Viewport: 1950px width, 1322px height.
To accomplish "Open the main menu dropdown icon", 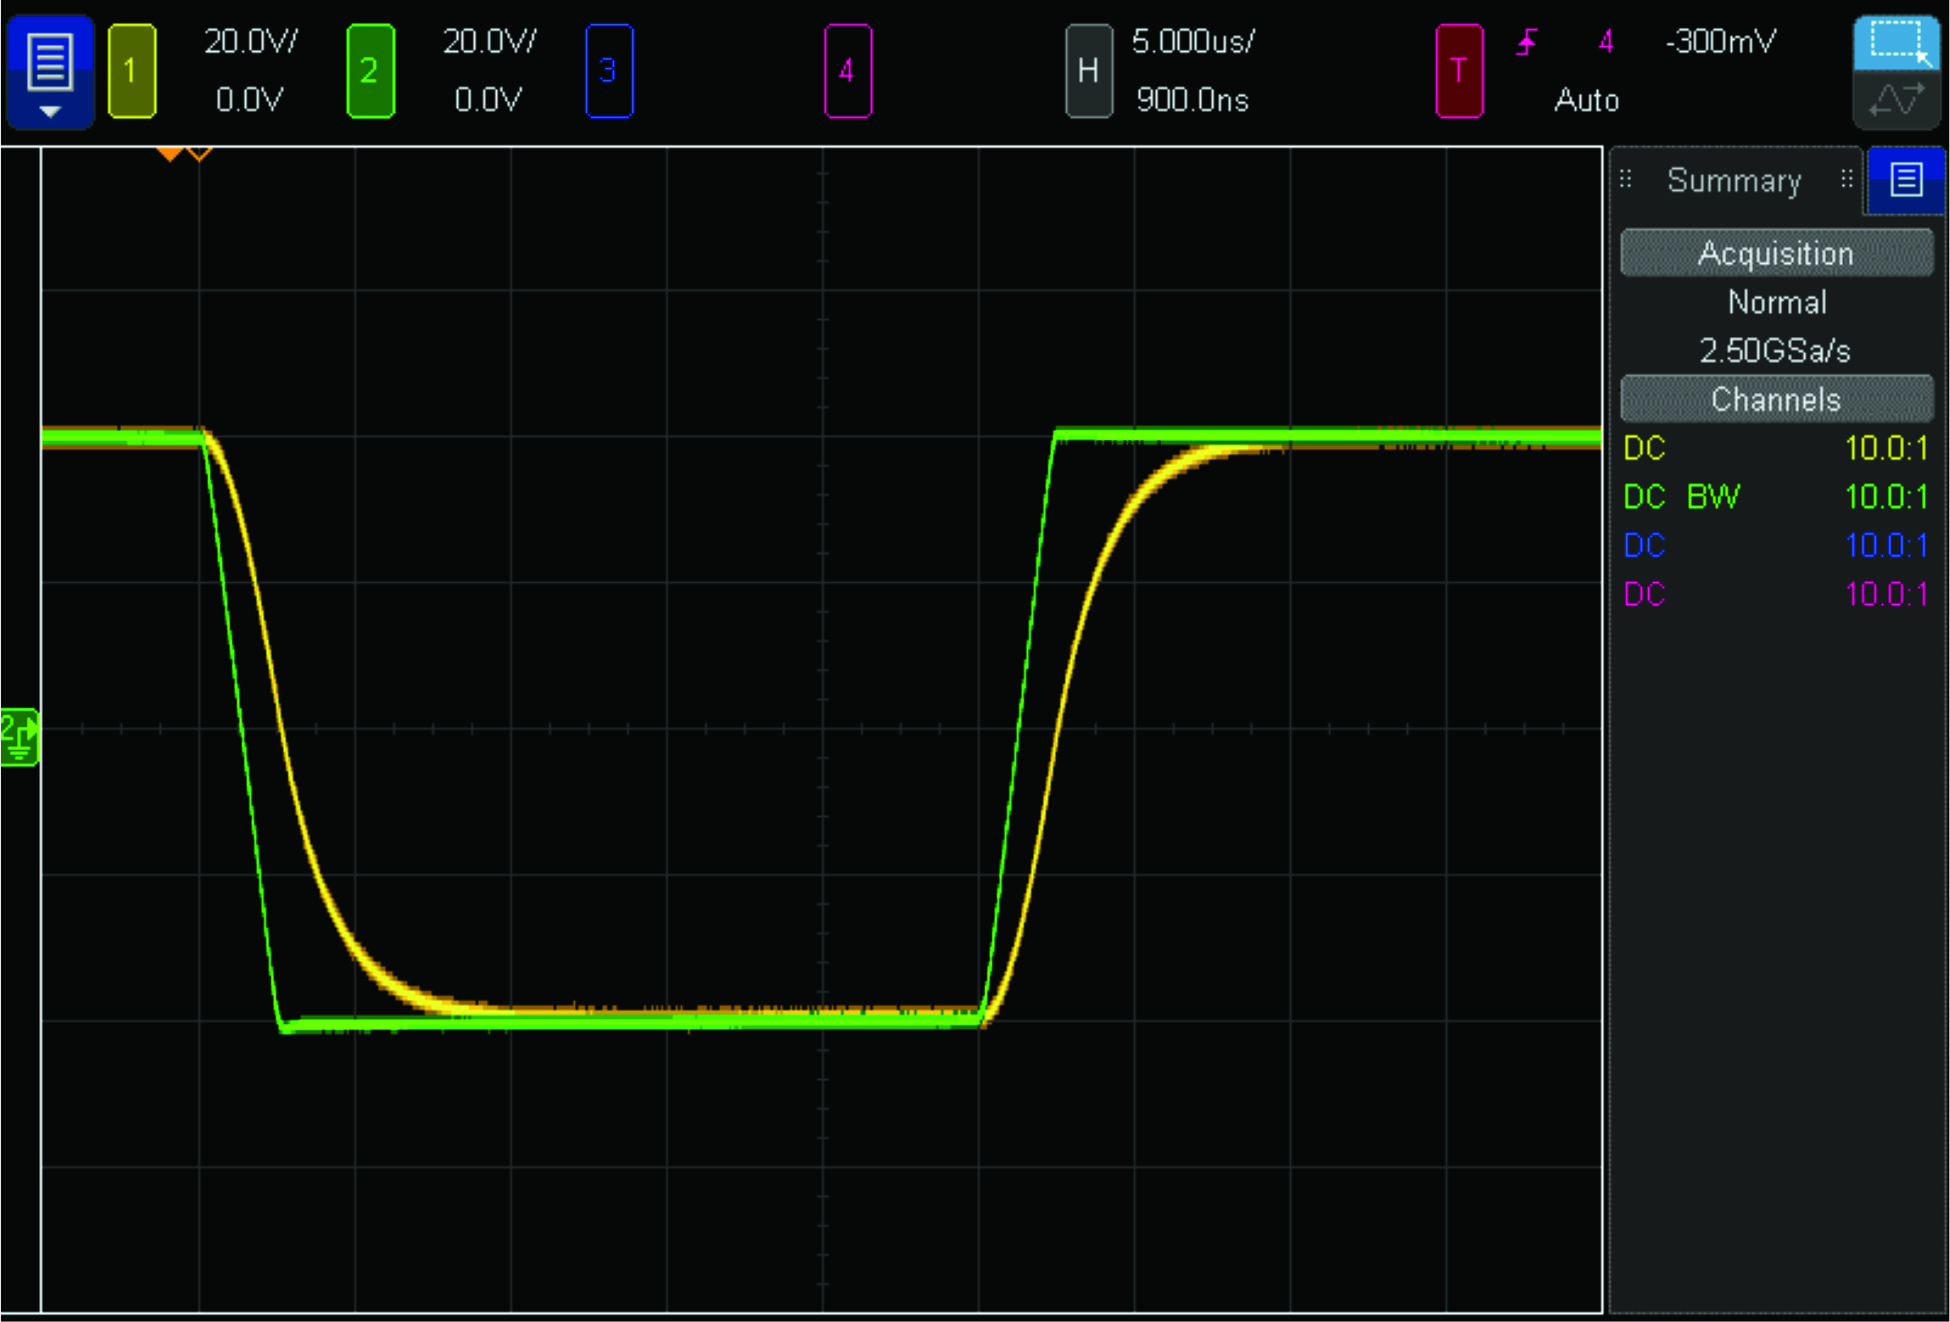I will point(50,72).
